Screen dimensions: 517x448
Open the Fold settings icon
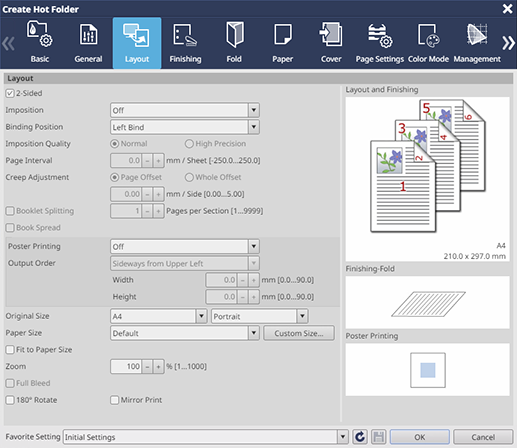tap(234, 35)
